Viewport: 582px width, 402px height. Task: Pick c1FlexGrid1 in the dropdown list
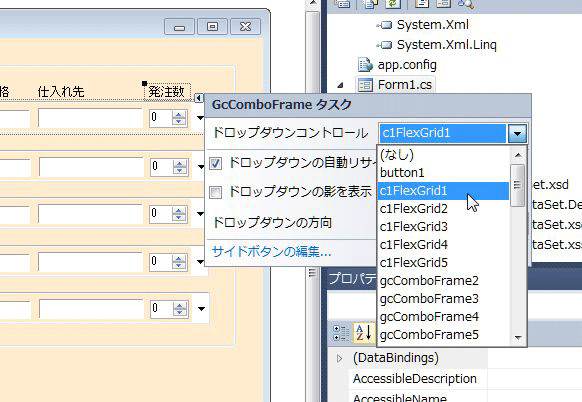pyautogui.click(x=443, y=191)
